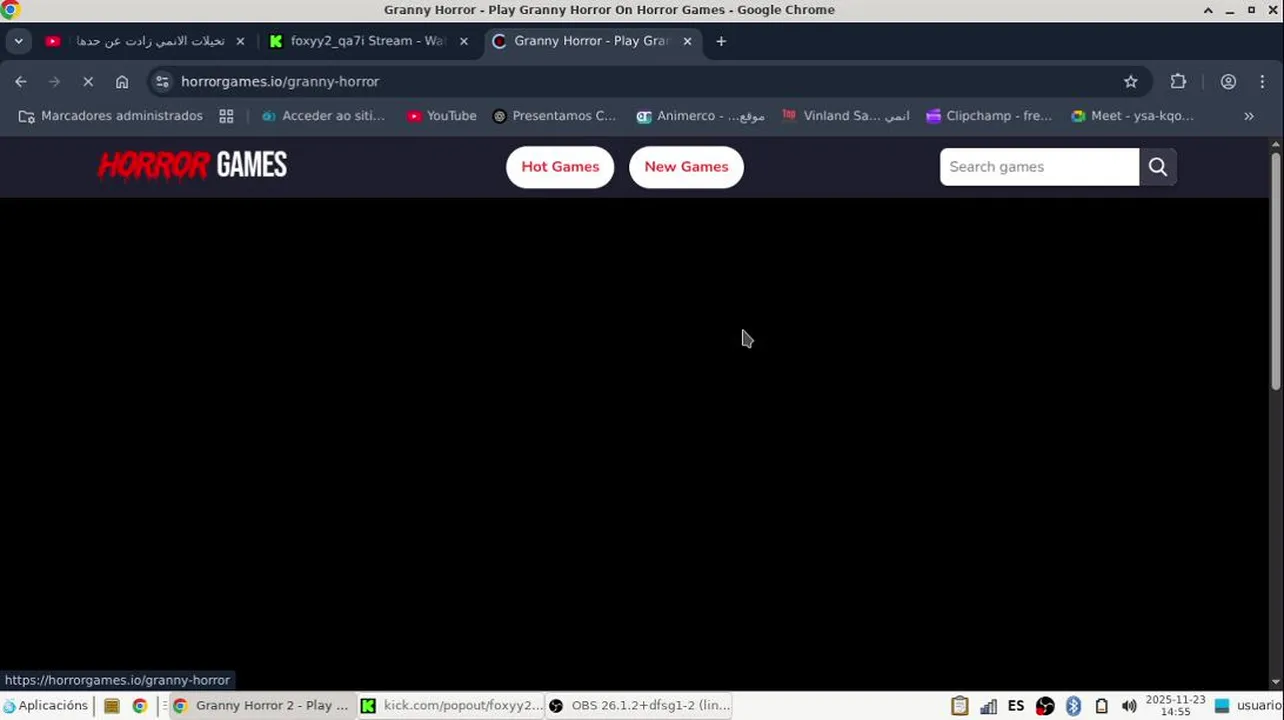Open the New Games page
This screenshot has width=1284, height=720.
(686, 167)
